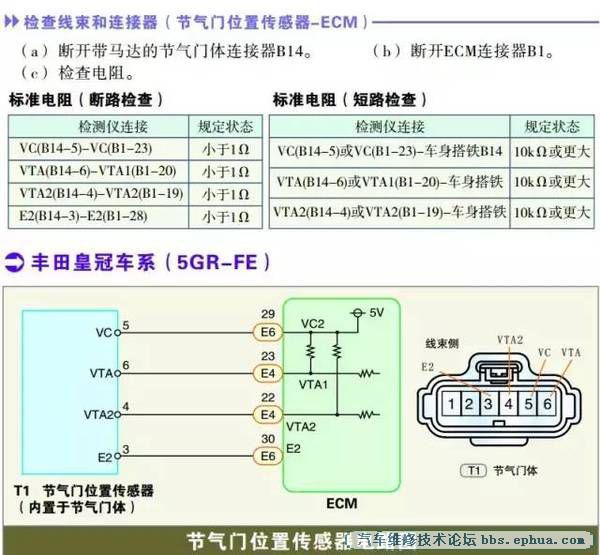
Task: Click pin 4 of the T1 connector
Action: click(x=509, y=404)
